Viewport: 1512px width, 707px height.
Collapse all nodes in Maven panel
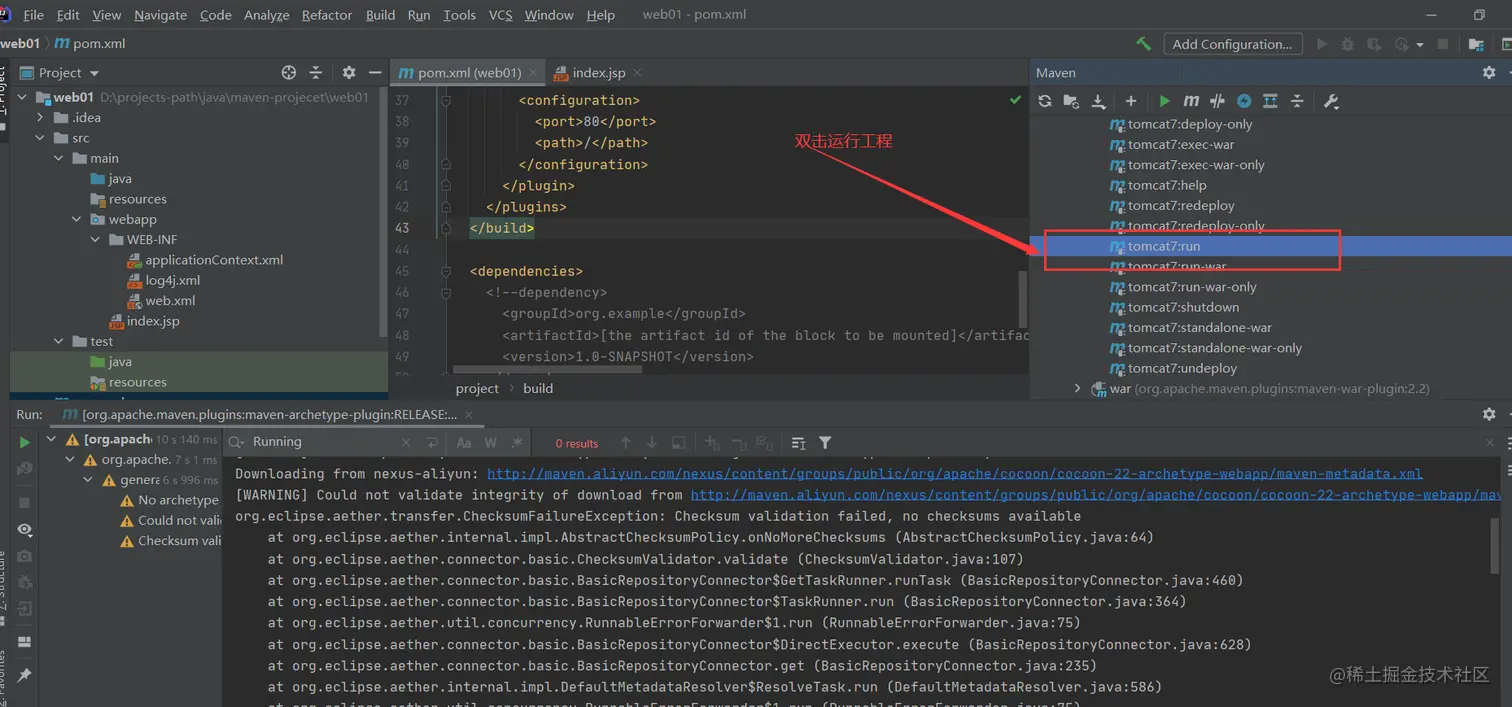click(1297, 101)
